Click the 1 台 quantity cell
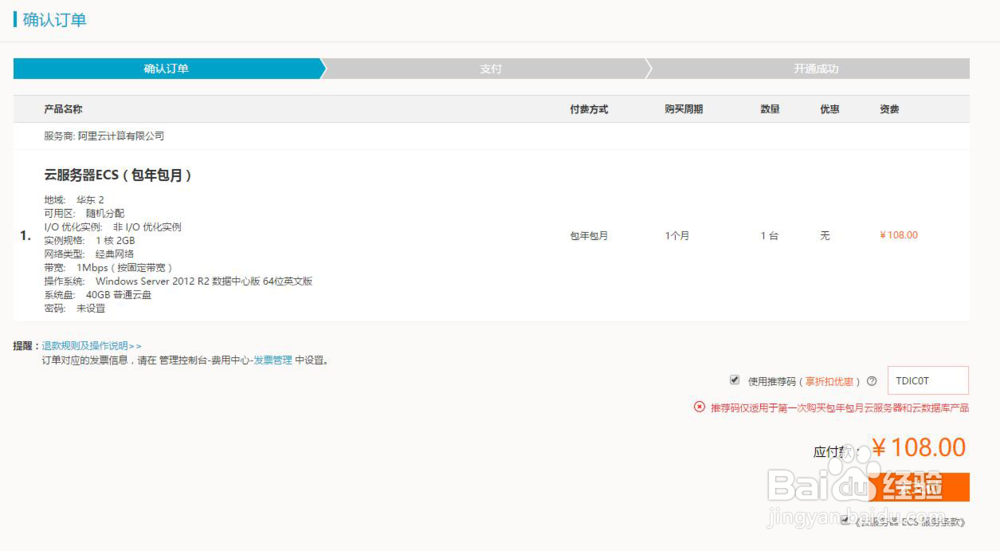The height and width of the screenshot is (551, 1000). (x=769, y=236)
